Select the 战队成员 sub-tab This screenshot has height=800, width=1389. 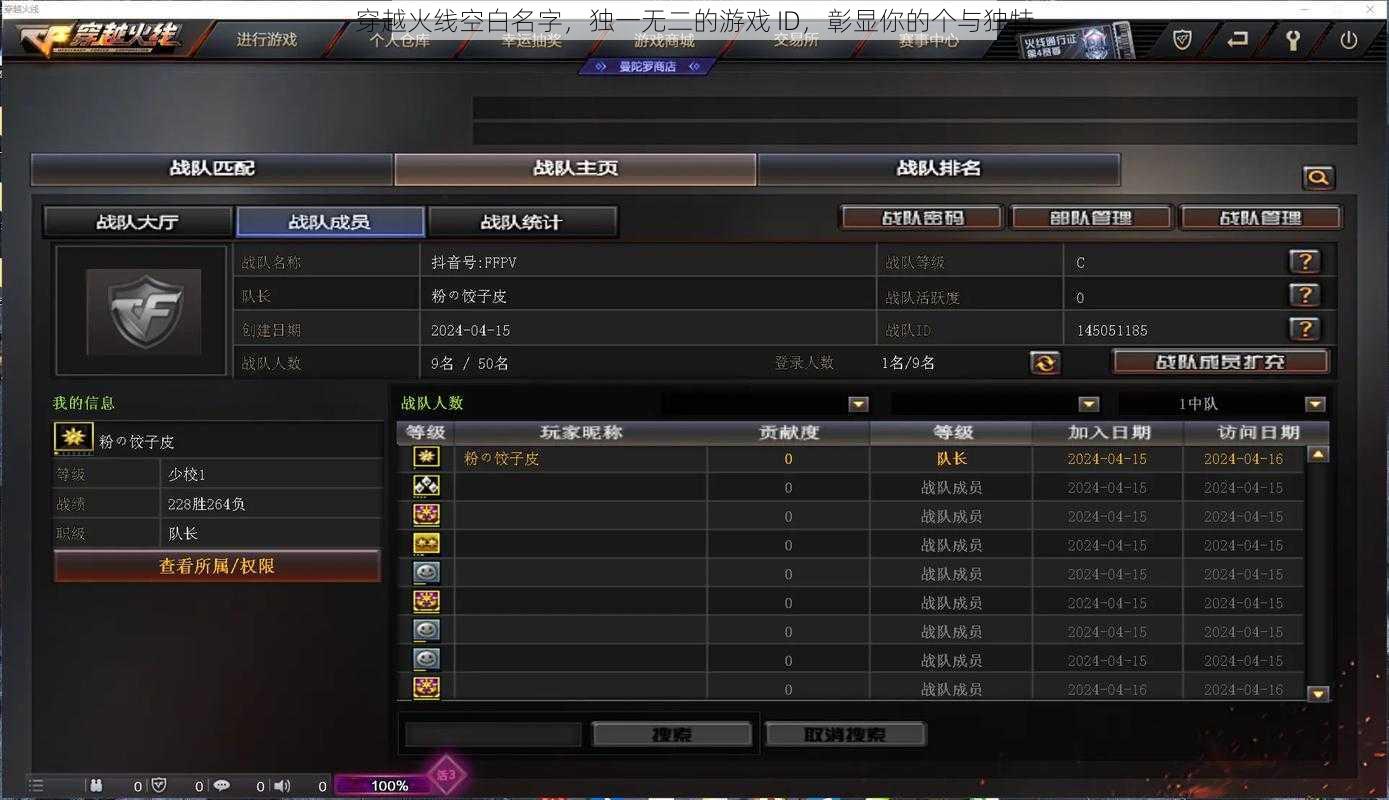330,221
